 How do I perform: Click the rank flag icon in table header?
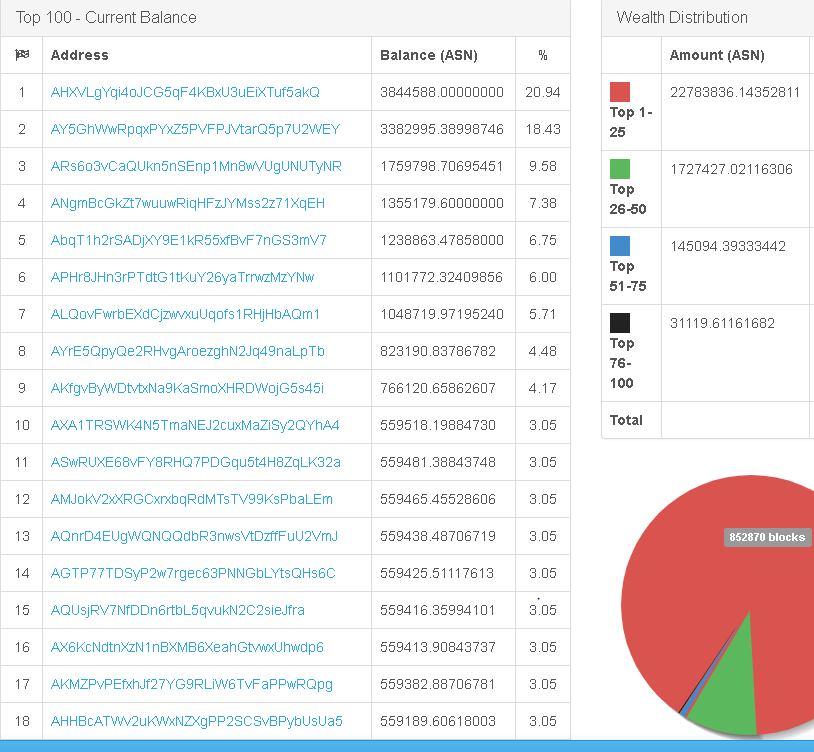click(22, 54)
